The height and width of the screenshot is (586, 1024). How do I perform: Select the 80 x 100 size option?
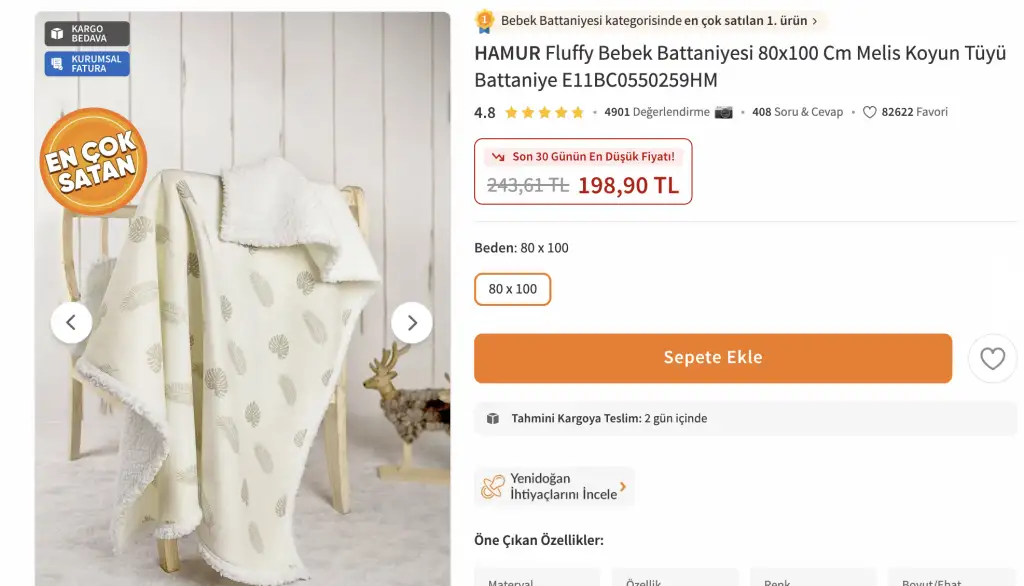click(512, 289)
